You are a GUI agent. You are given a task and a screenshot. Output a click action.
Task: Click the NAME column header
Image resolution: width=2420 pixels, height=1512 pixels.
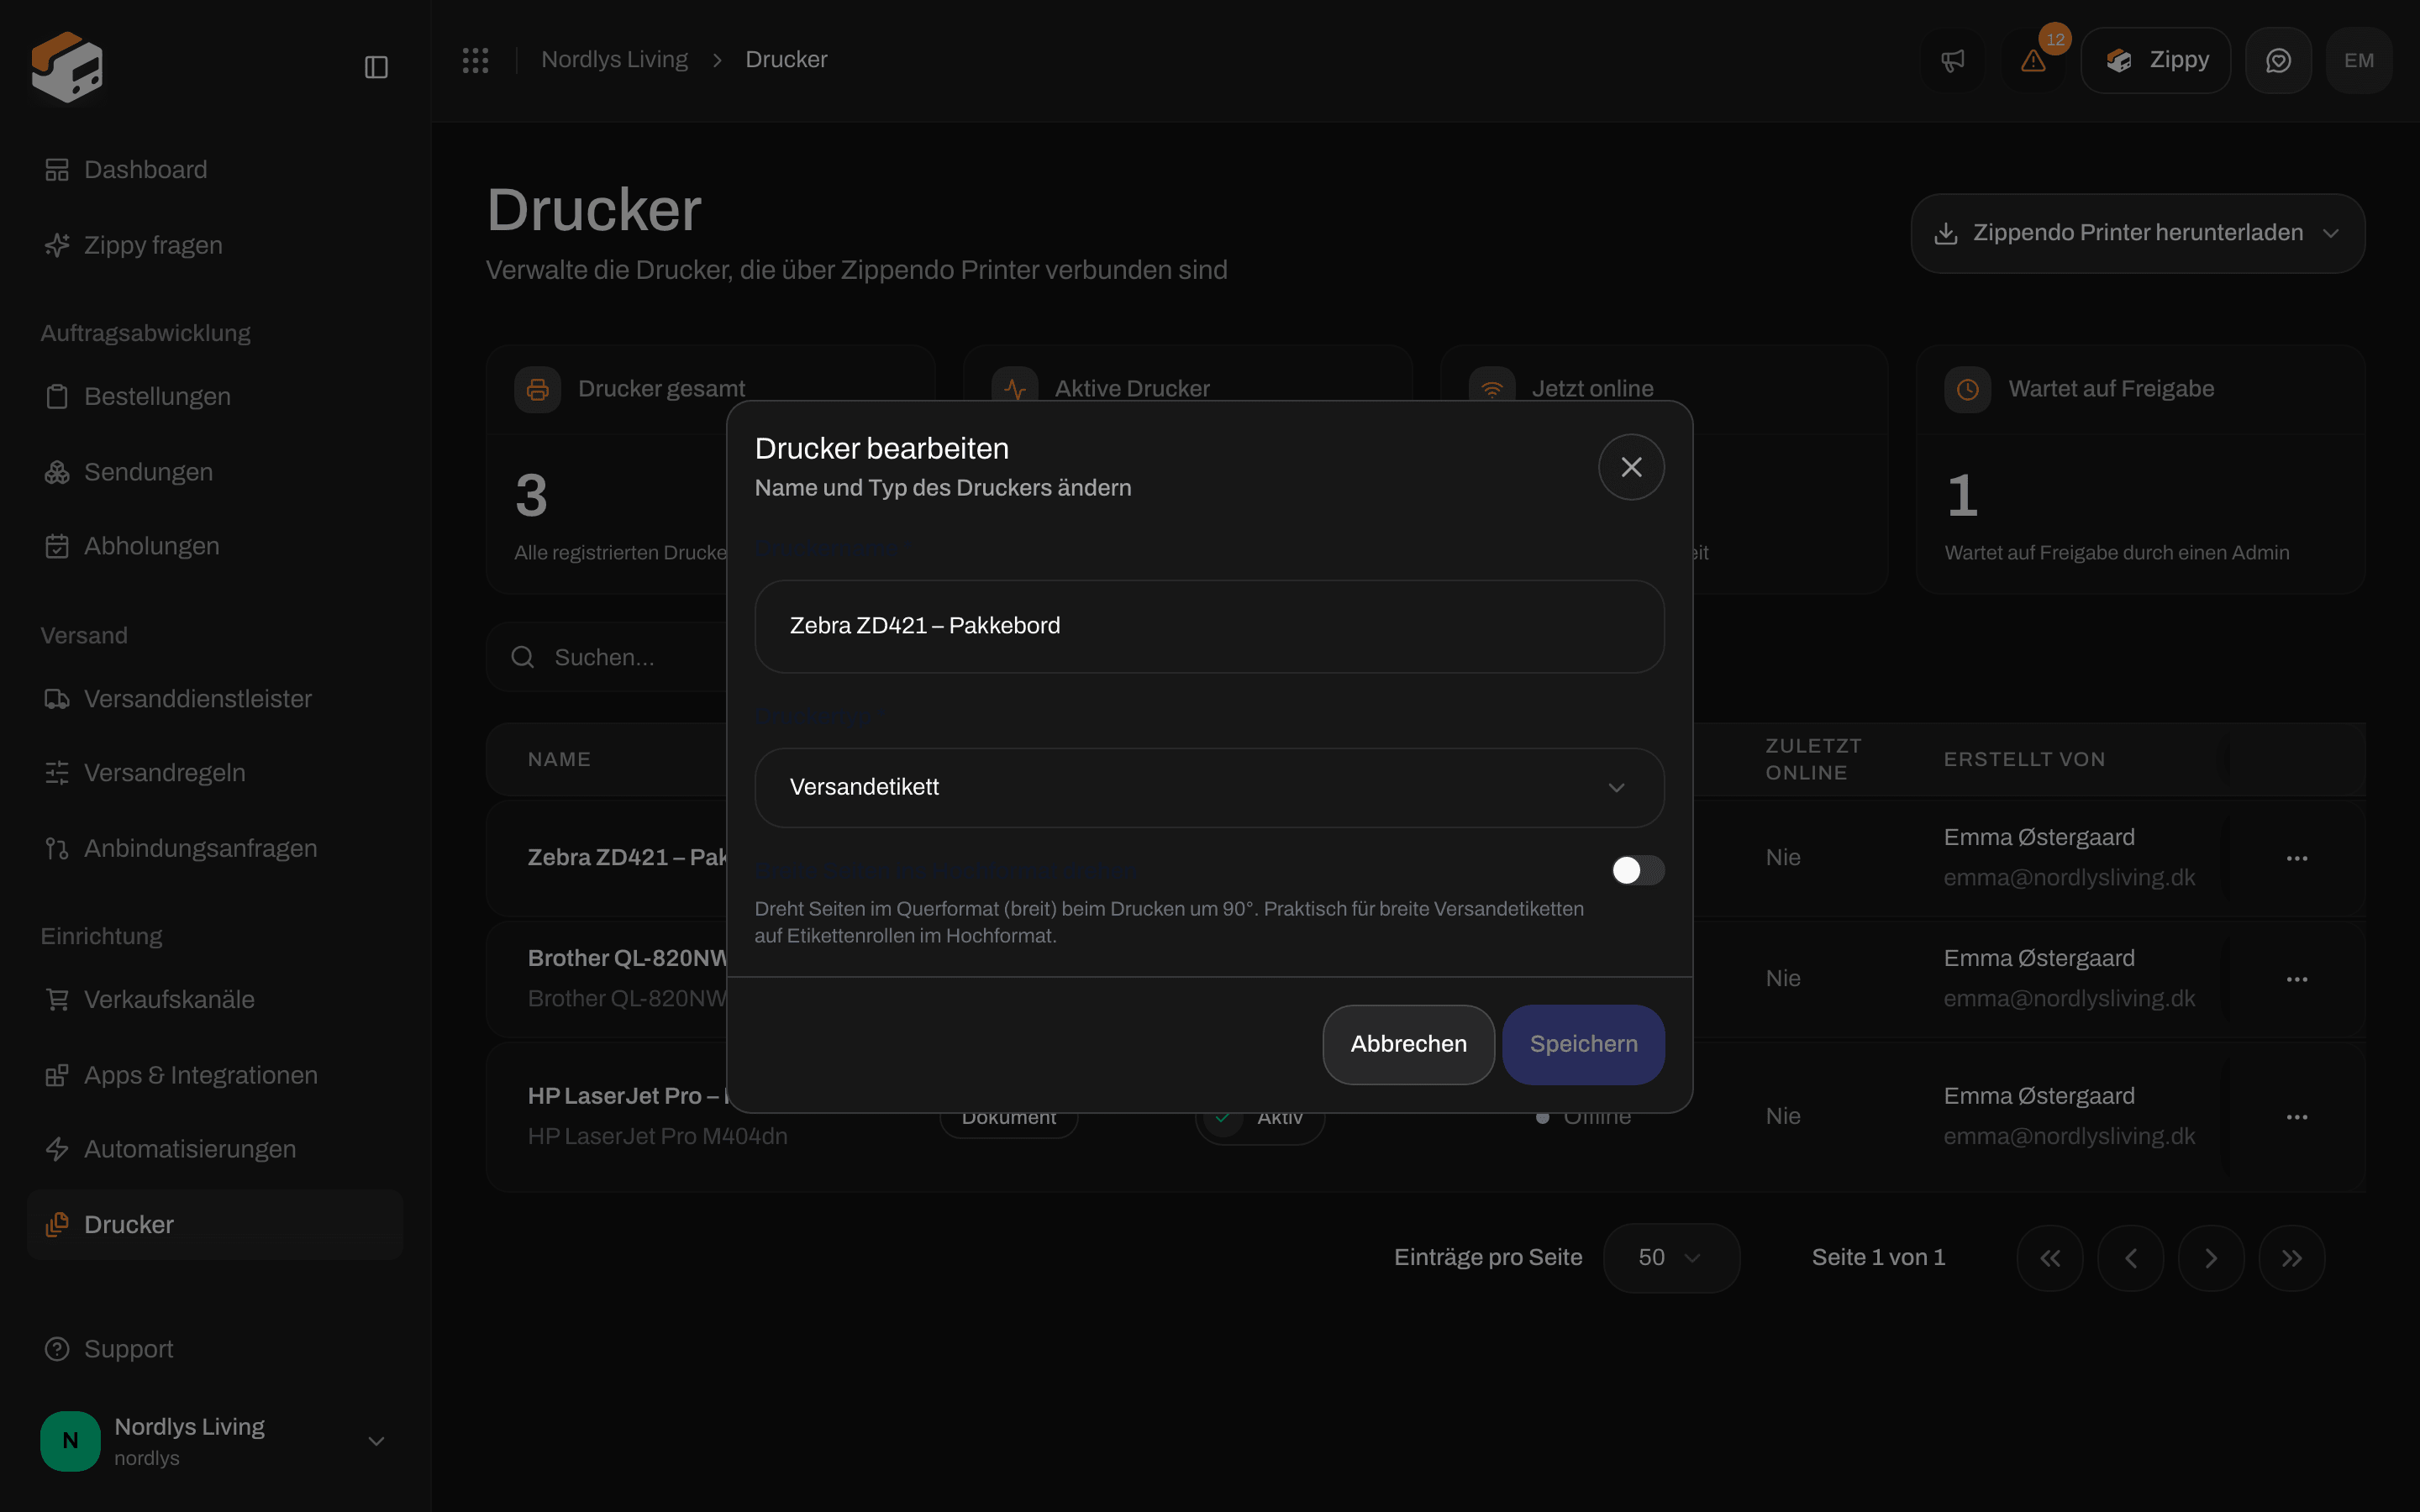(x=559, y=760)
